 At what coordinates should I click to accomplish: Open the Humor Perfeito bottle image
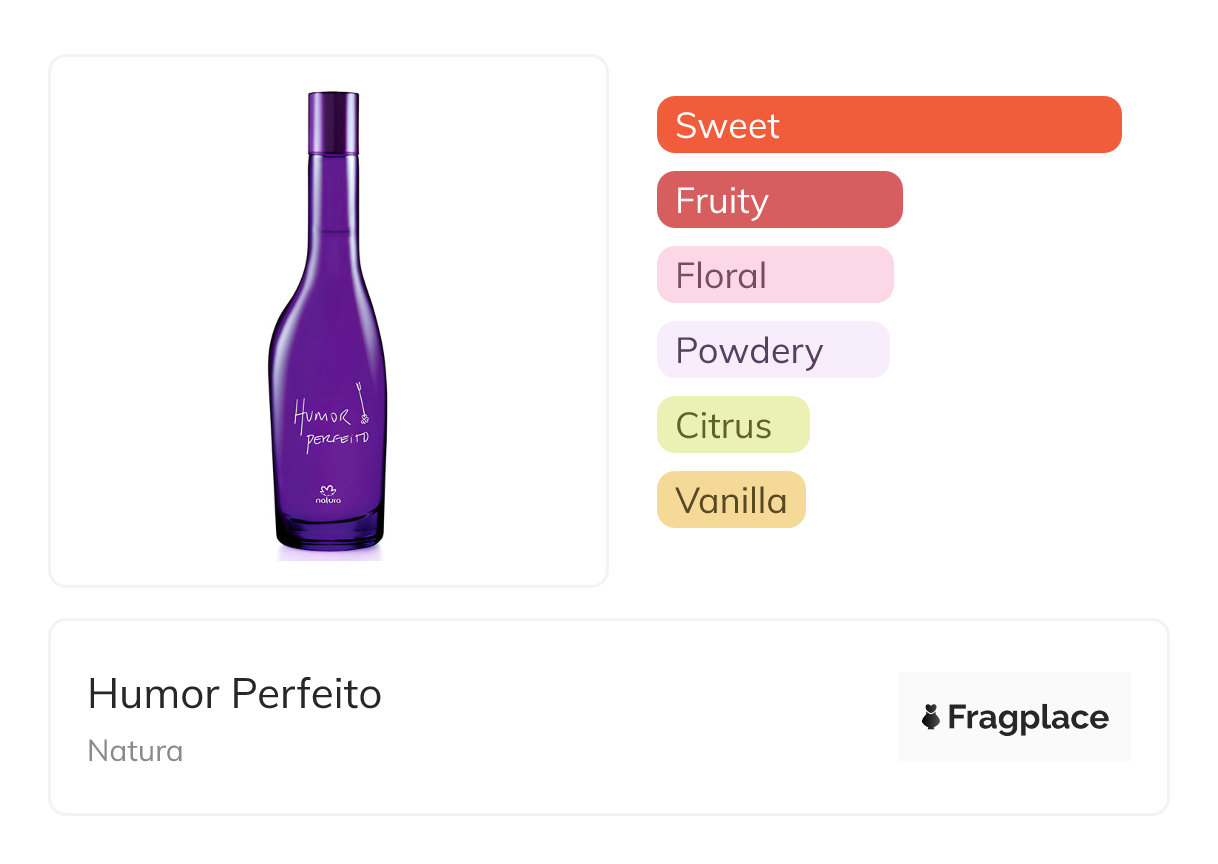point(329,320)
